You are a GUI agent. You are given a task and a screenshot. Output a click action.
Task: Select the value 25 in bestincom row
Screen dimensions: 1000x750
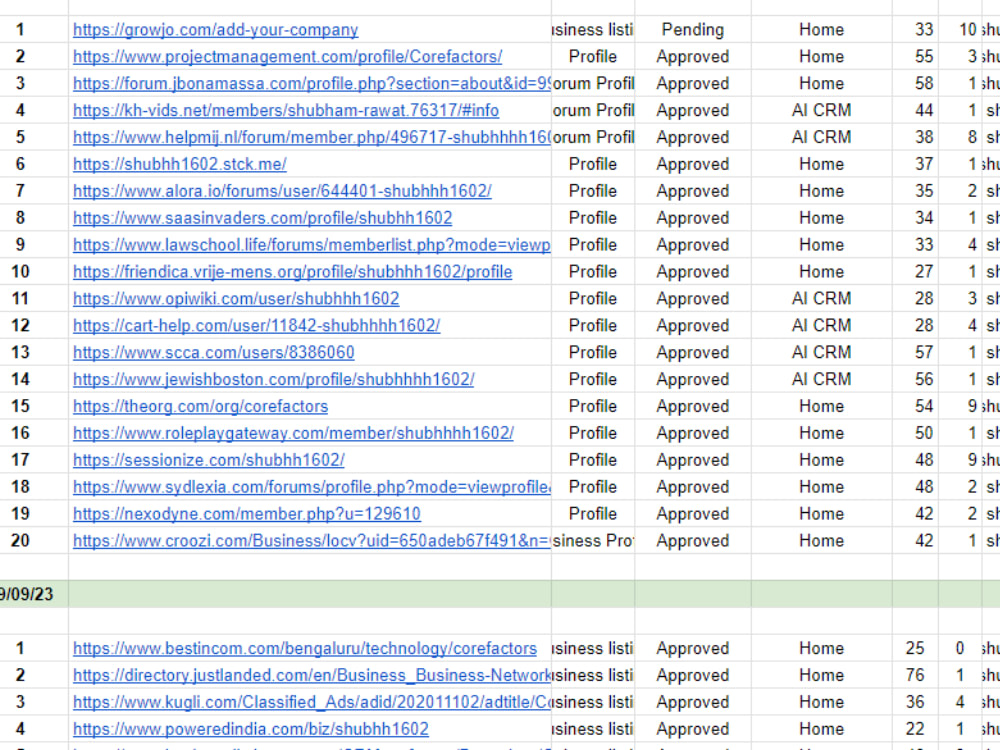pyautogui.click(x=915, y=648)
